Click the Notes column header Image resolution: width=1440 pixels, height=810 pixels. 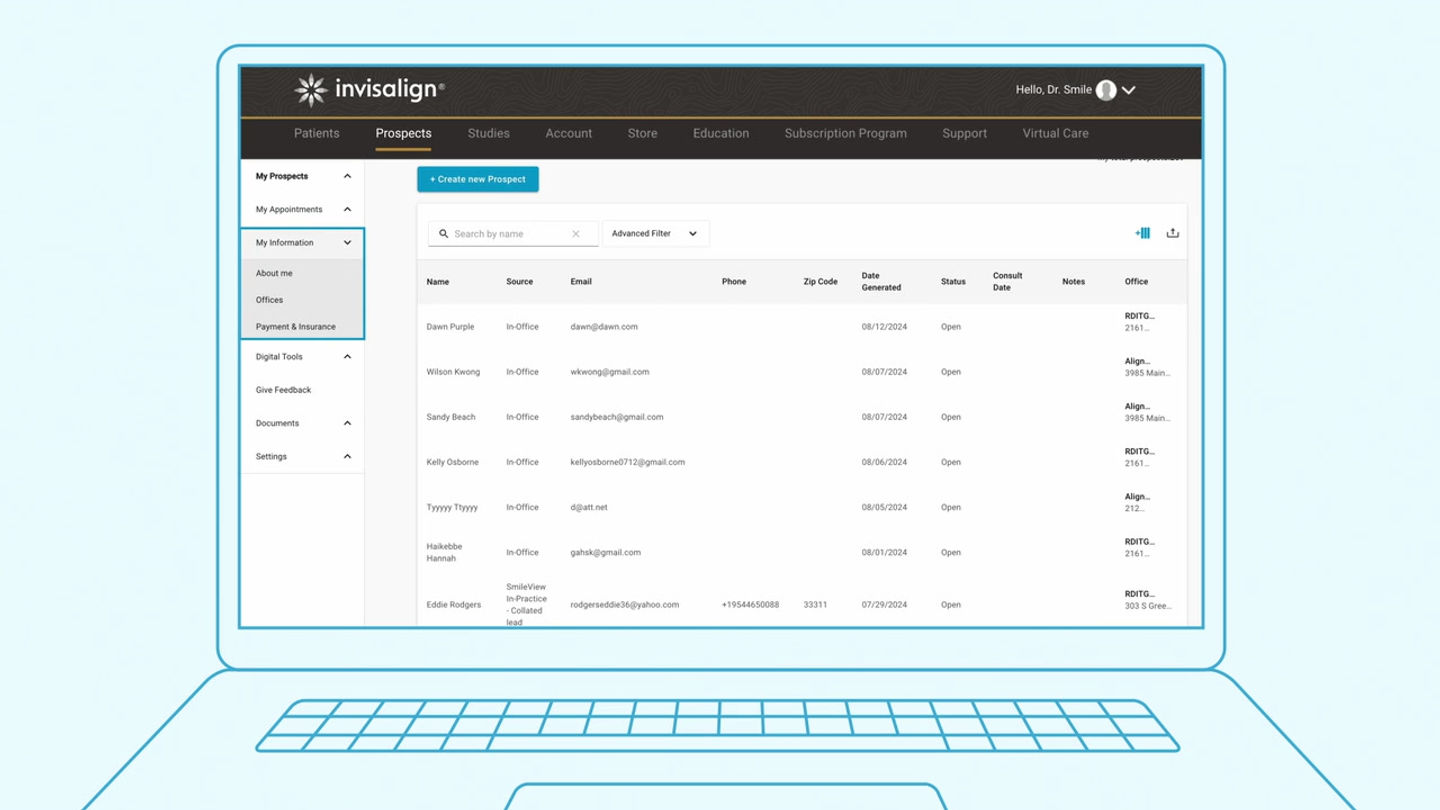click(1074, 282)
